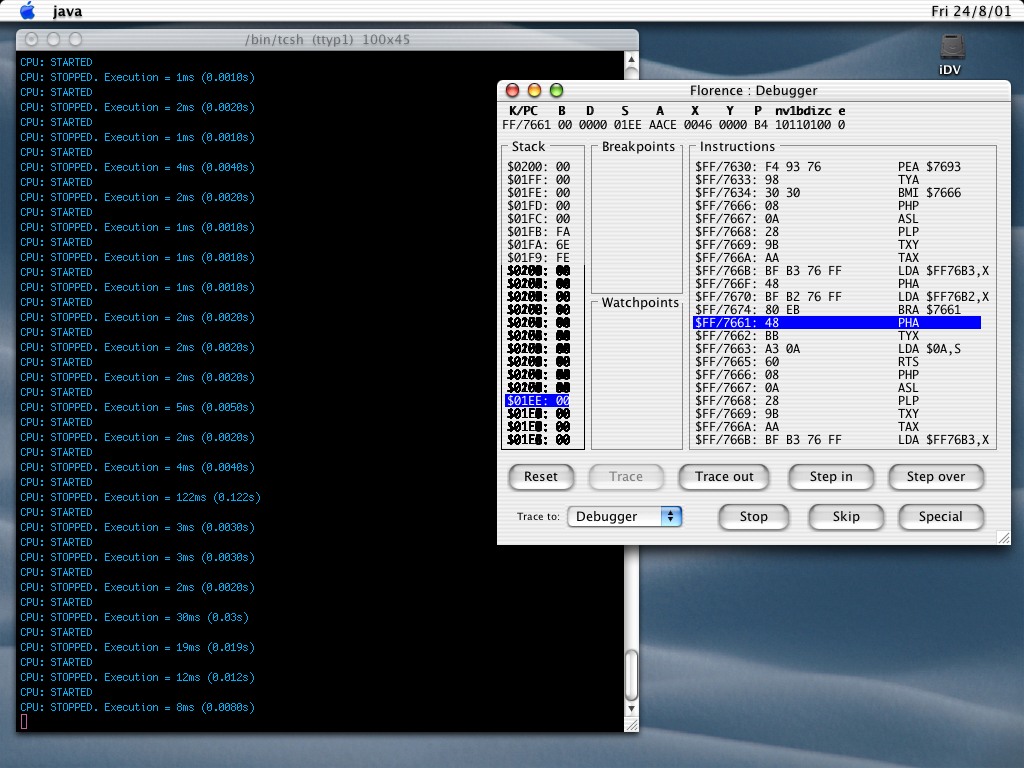Image resolution: width=1024 pixels, height=768 pixels.
Task: Open the Trace to Debugger dropdown
Action: (x=624, y=517)
